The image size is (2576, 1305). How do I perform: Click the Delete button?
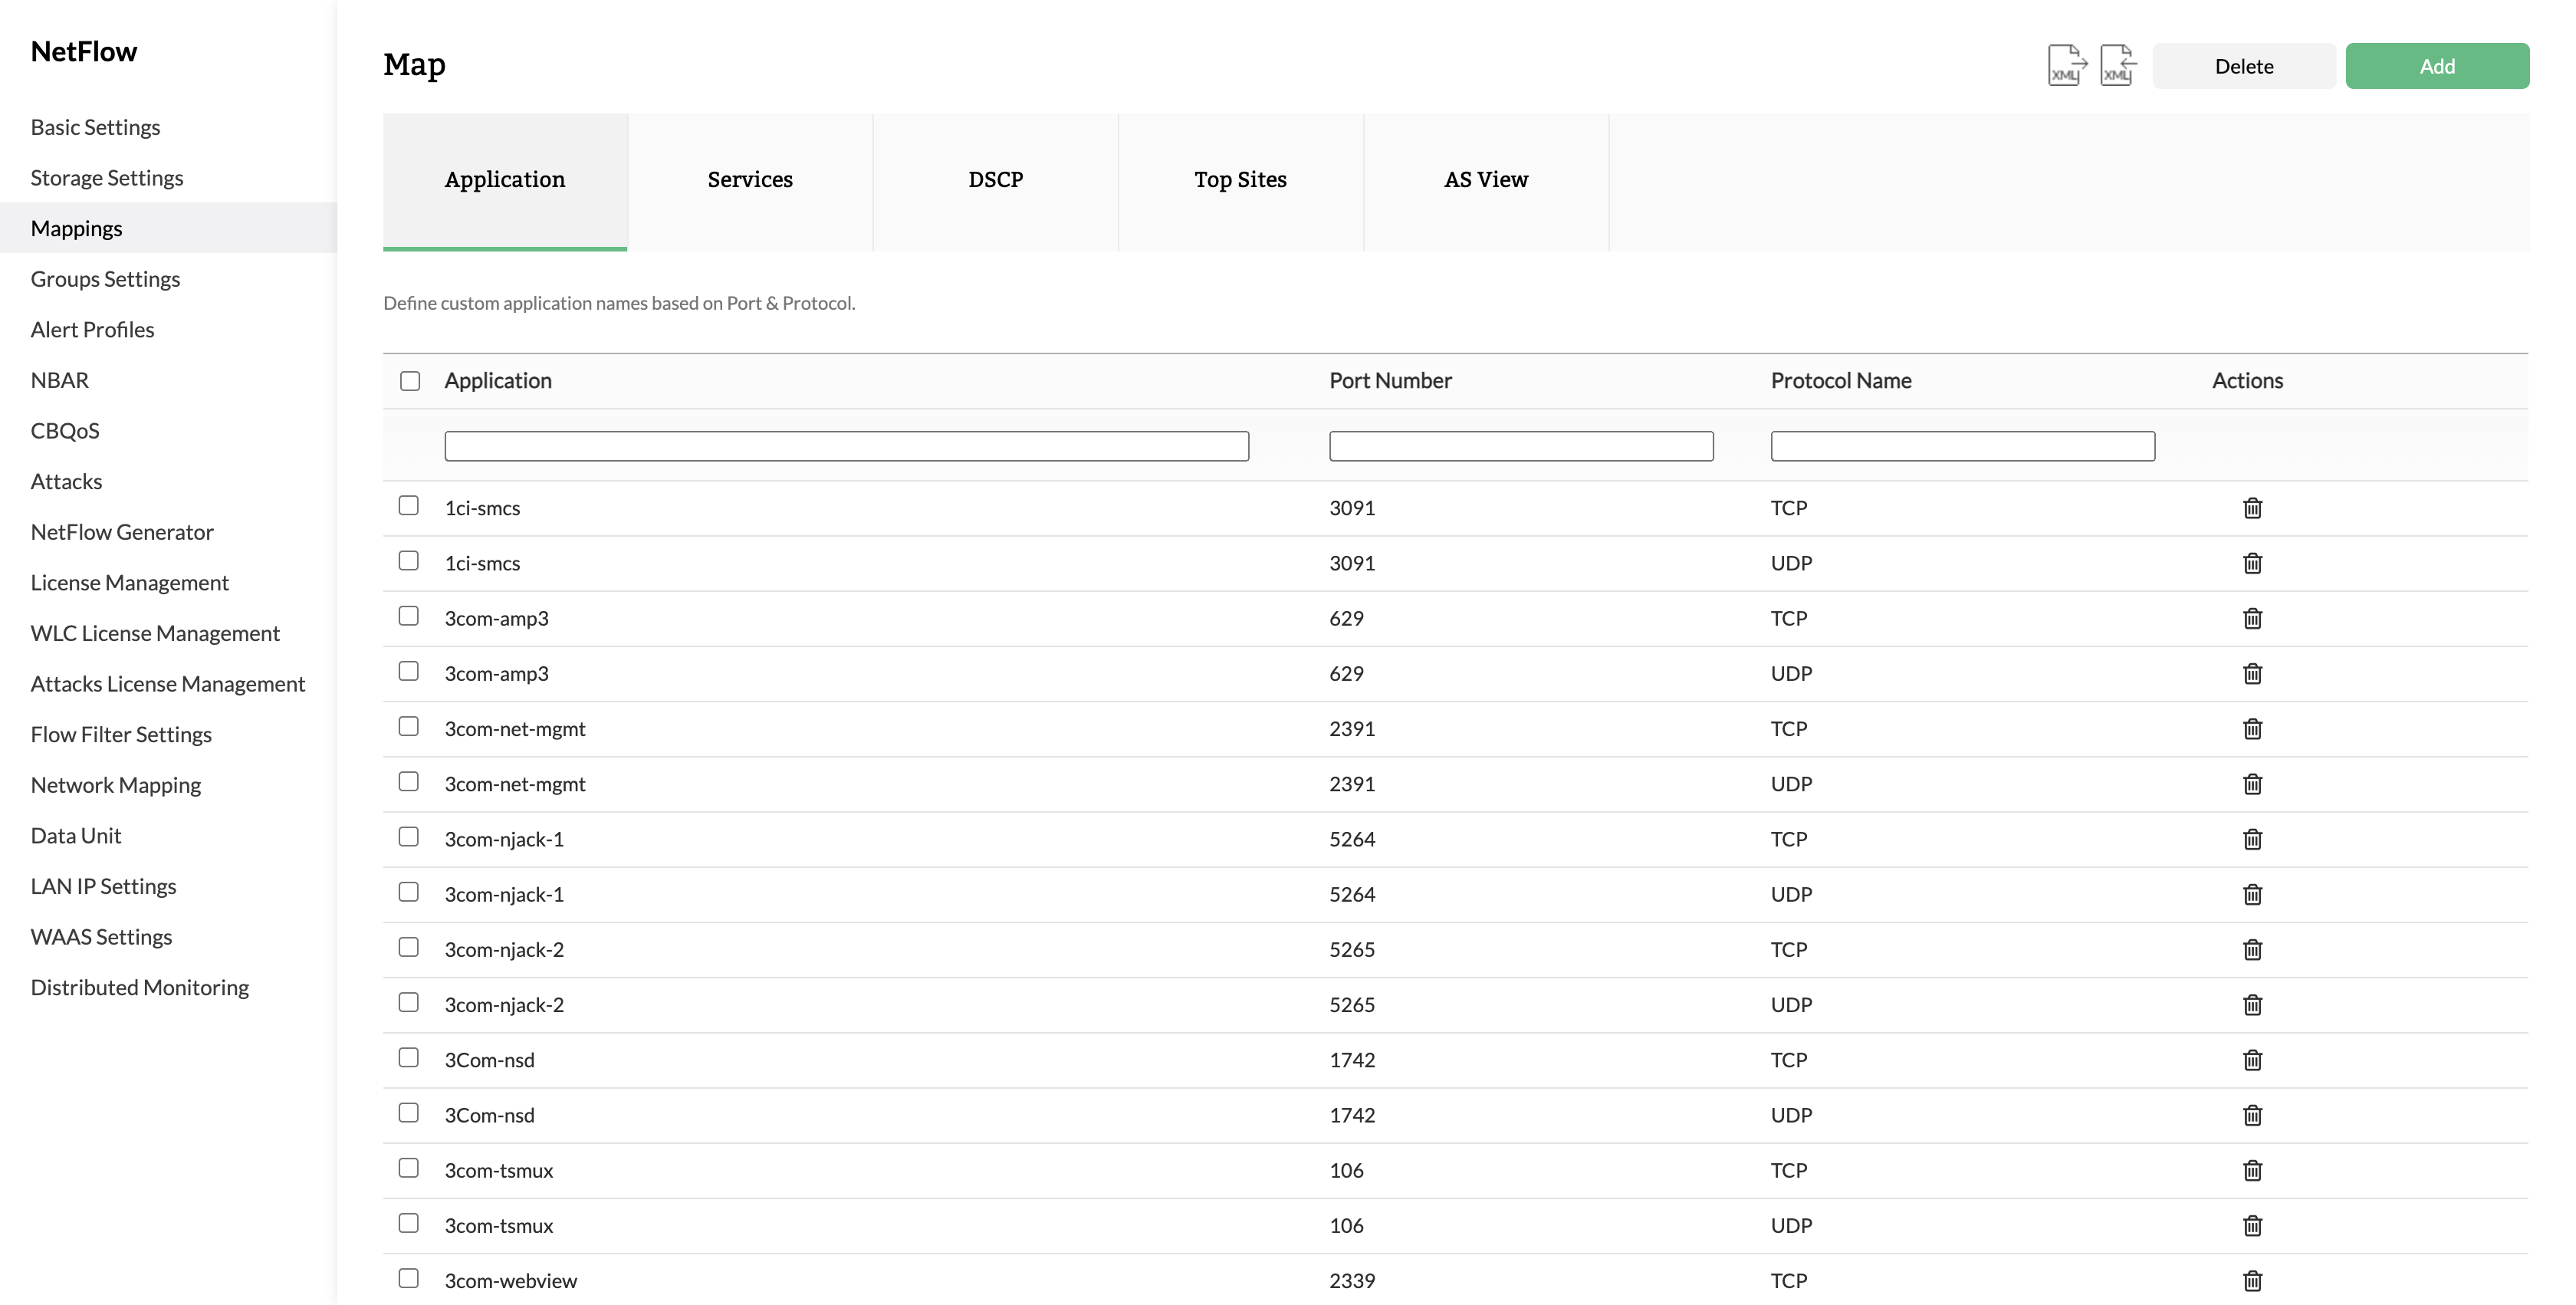[x=2243, y=66]
